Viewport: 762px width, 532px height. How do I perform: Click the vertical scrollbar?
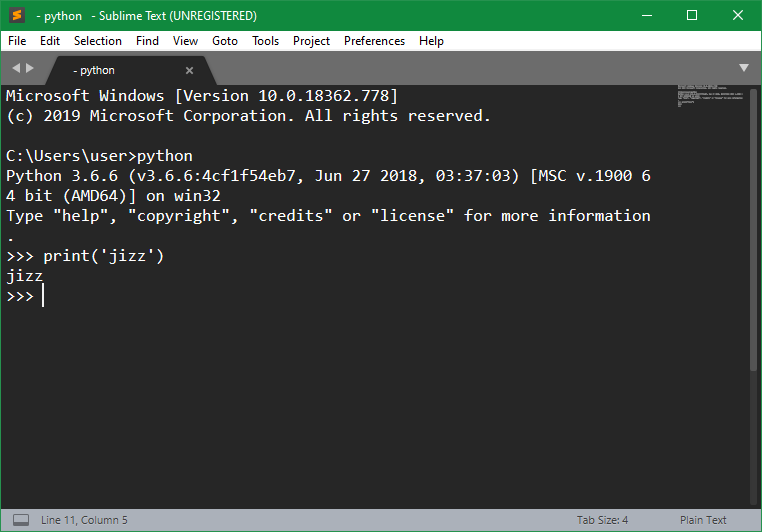[x=753, y=229]
